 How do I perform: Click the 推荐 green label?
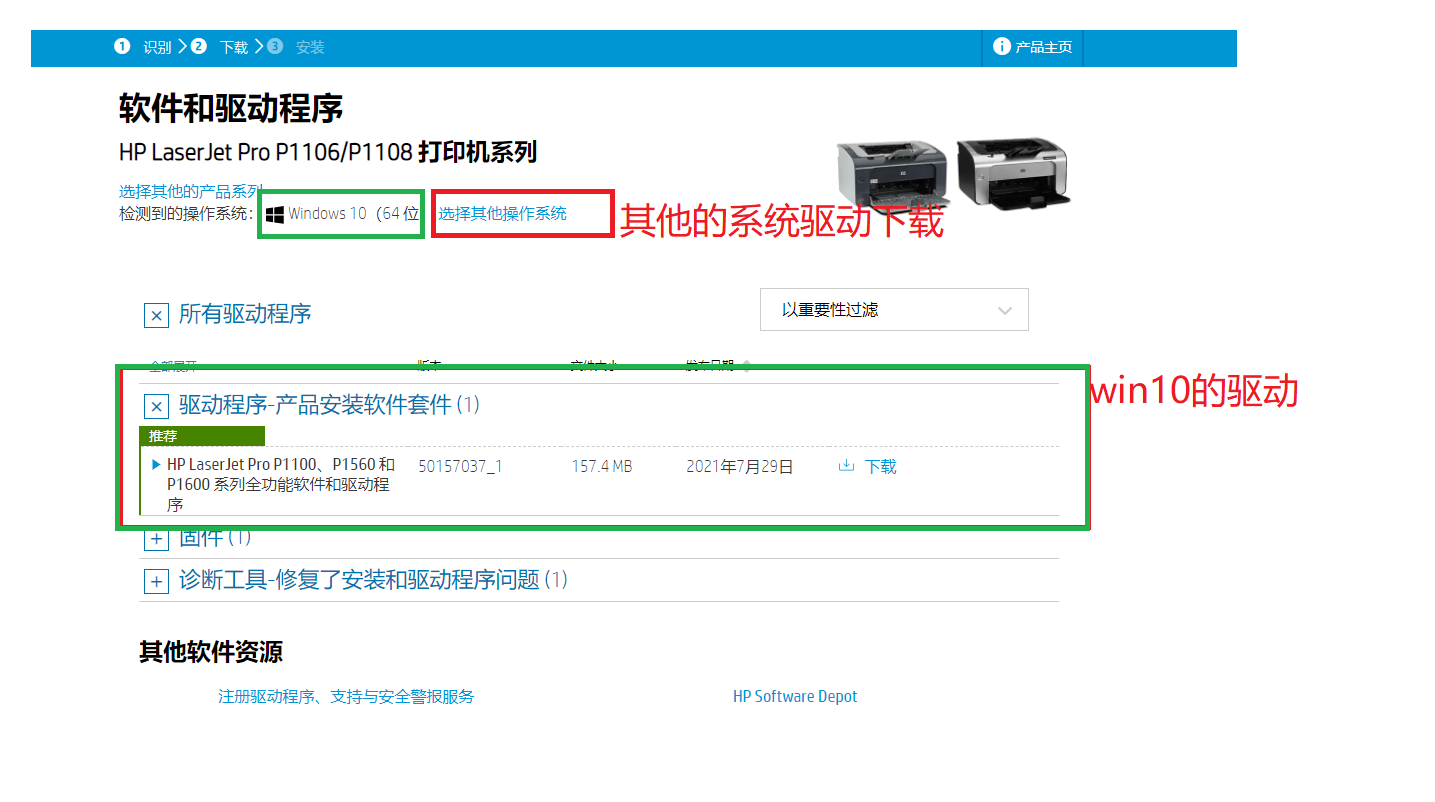pos(202,436)
